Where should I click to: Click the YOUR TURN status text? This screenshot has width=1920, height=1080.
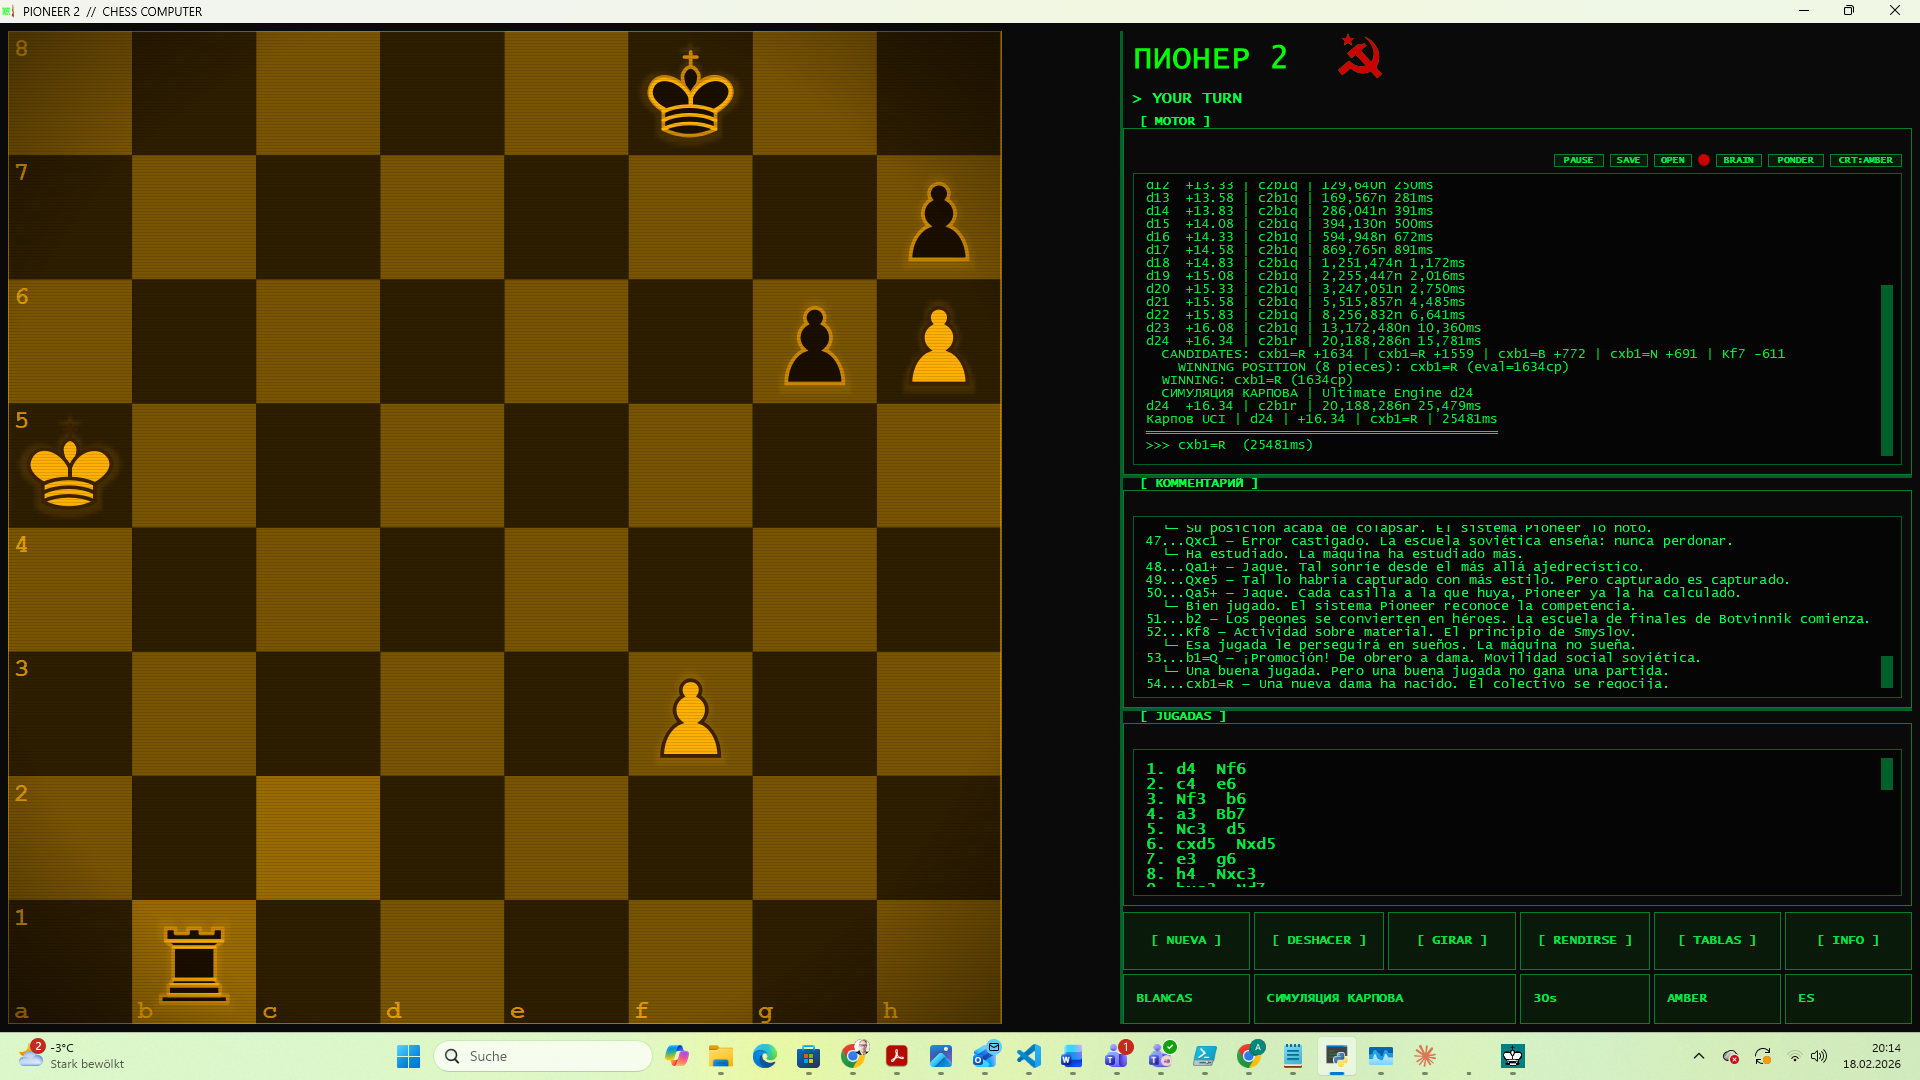[x=1197, y=98]
